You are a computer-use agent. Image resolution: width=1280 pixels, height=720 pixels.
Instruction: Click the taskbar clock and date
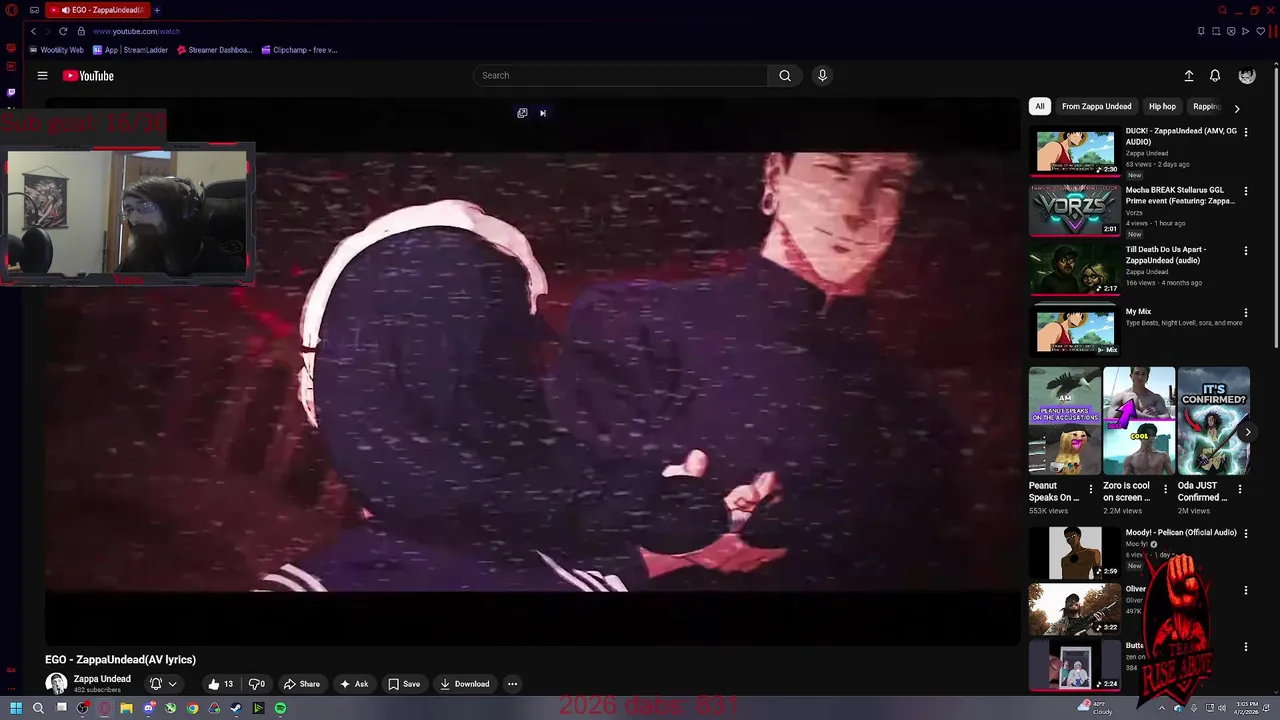click(x=1247, y=708)
